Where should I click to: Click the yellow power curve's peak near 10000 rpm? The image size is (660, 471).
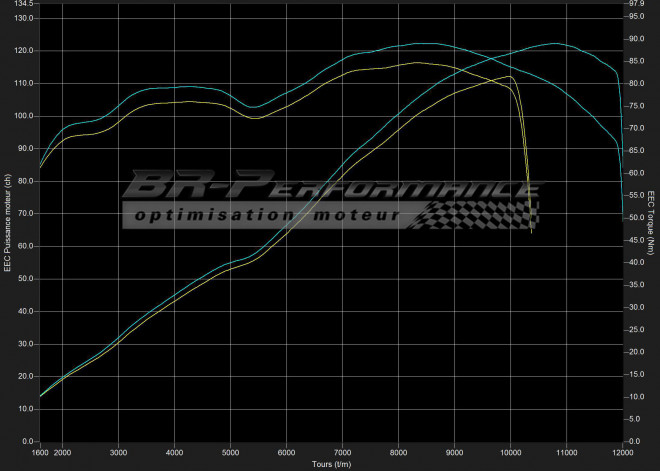(x=510, y=76)
